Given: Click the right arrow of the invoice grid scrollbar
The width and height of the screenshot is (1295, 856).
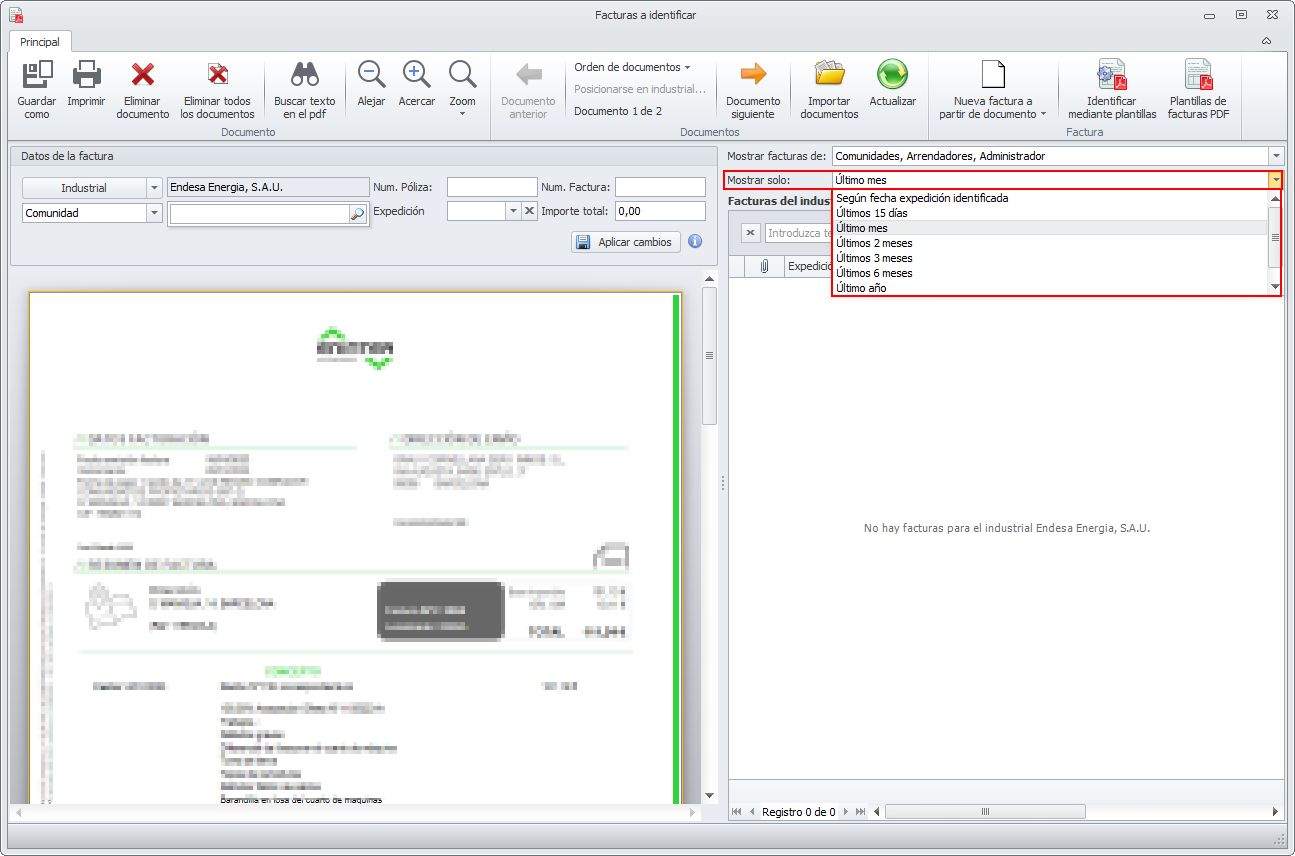Looking at the screenshot, I should pyautogui.click(x=1275, y=812).
